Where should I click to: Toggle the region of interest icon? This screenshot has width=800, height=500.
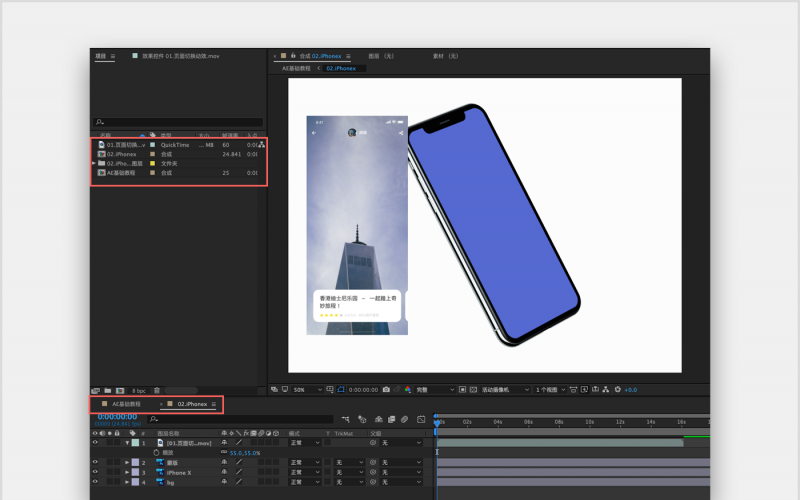coord(462,389)
